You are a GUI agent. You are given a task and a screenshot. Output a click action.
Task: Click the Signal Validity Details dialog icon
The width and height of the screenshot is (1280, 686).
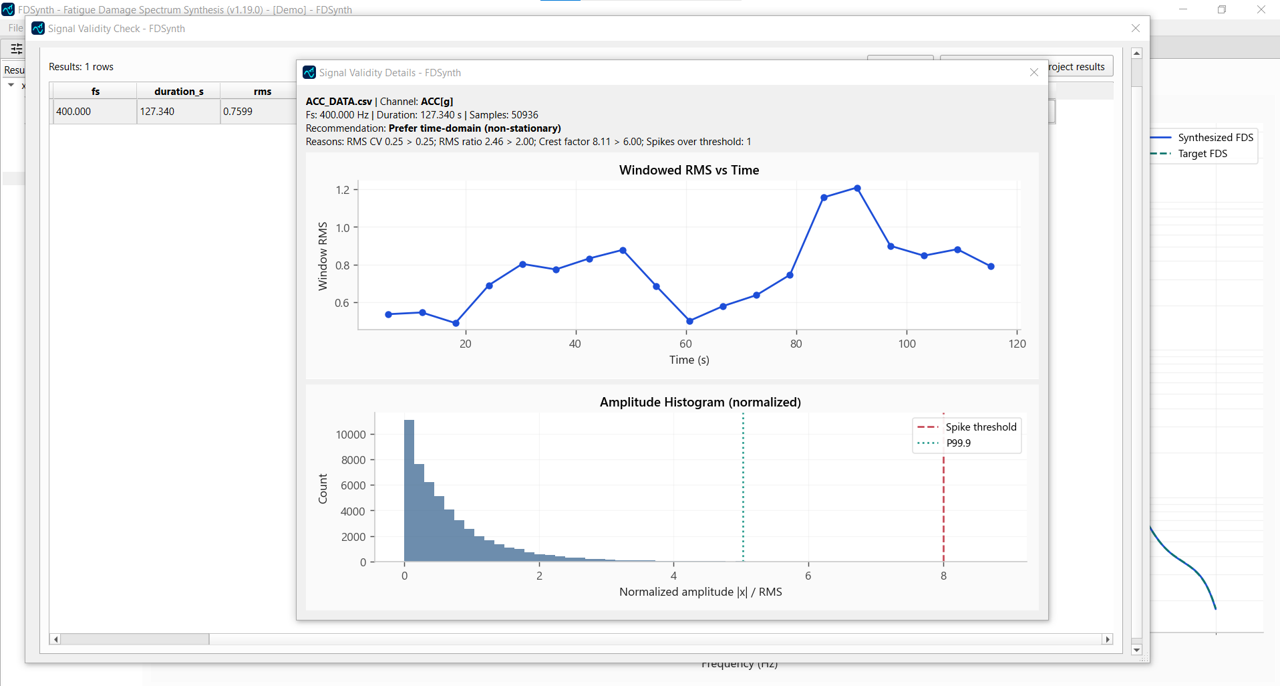tap(309, 72)
